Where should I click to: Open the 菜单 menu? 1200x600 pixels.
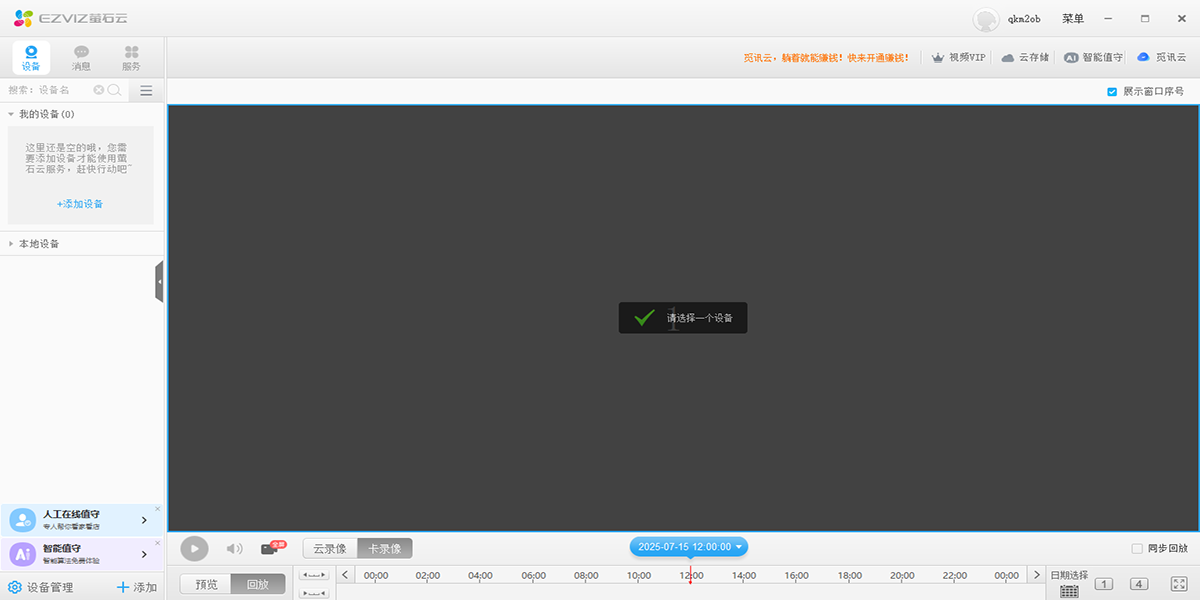pos(1072,18)
